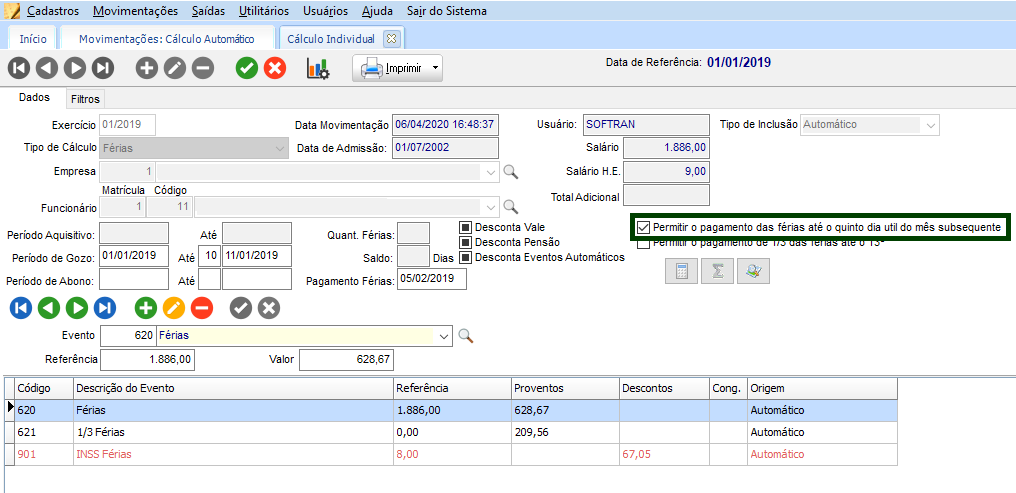Open the bar chart report icon
This screenshot has width=1016, height=493.
tap(317, 68)
